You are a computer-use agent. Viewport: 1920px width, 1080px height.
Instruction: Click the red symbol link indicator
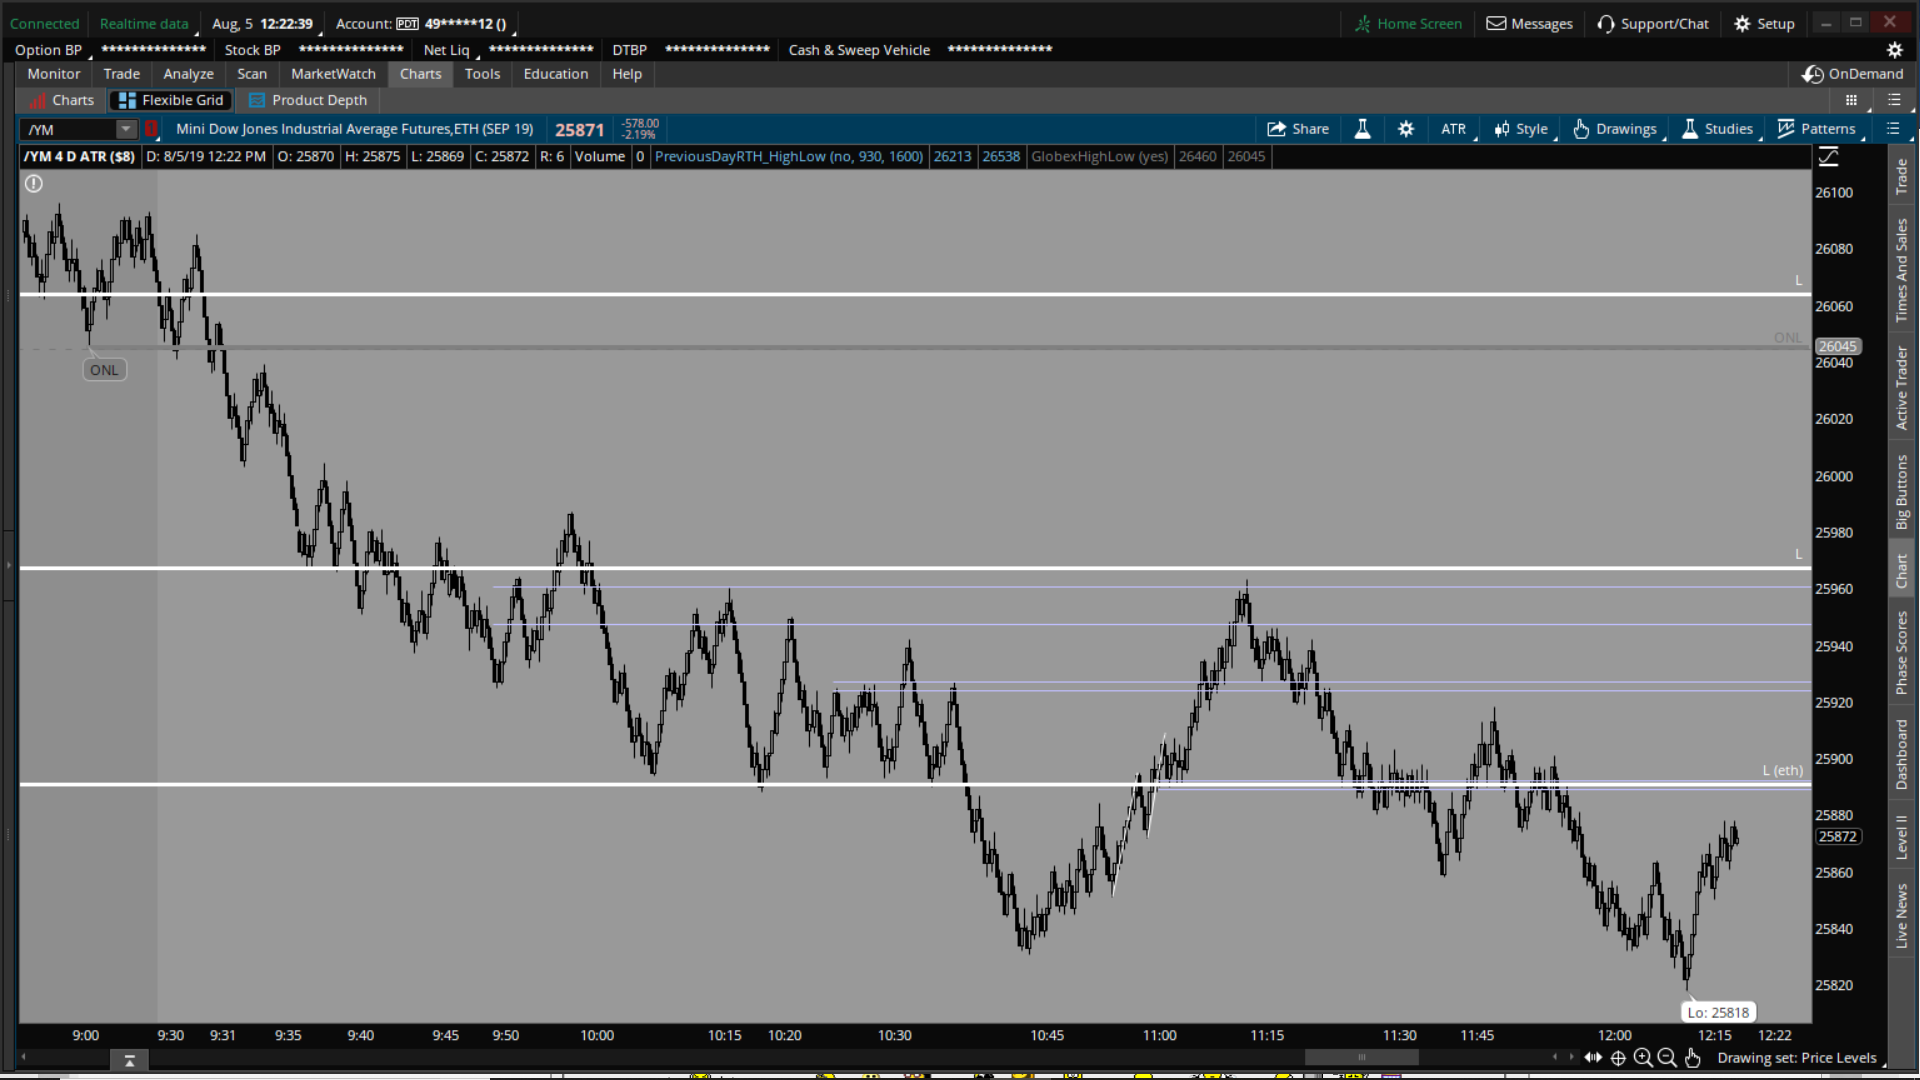(x=152, y=129)
